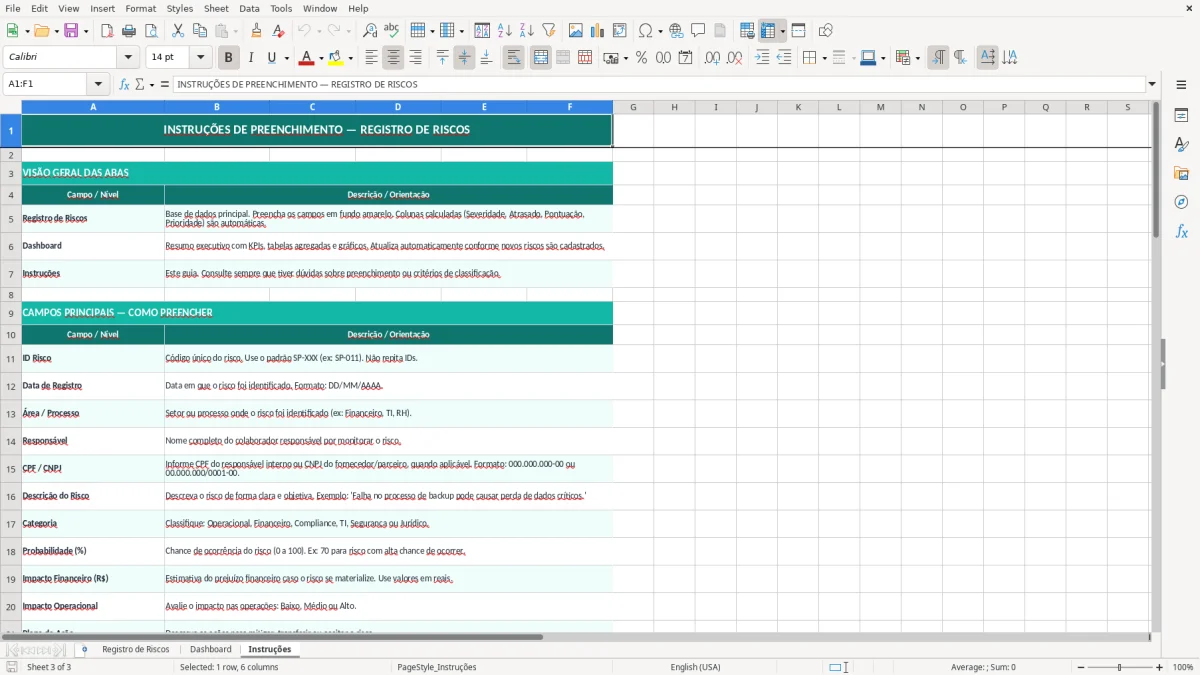Increase indent
This screenshot has height=675, width=1200.
tap(762, 58)
